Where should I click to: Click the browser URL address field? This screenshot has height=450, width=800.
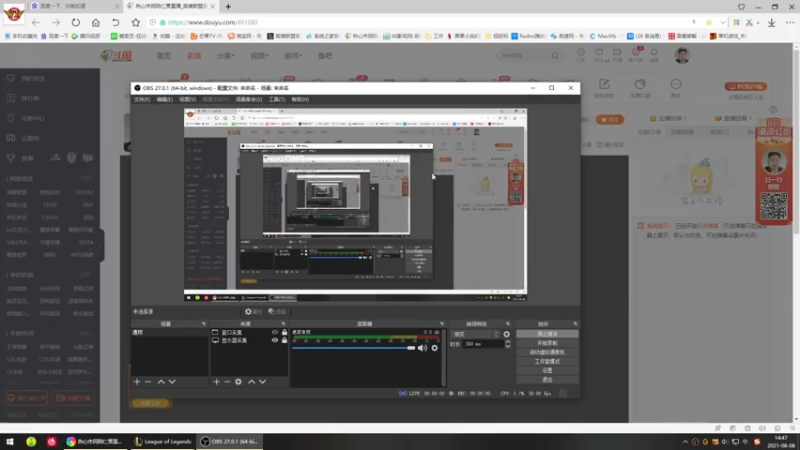pyautogui.click(x=418, y=22)
